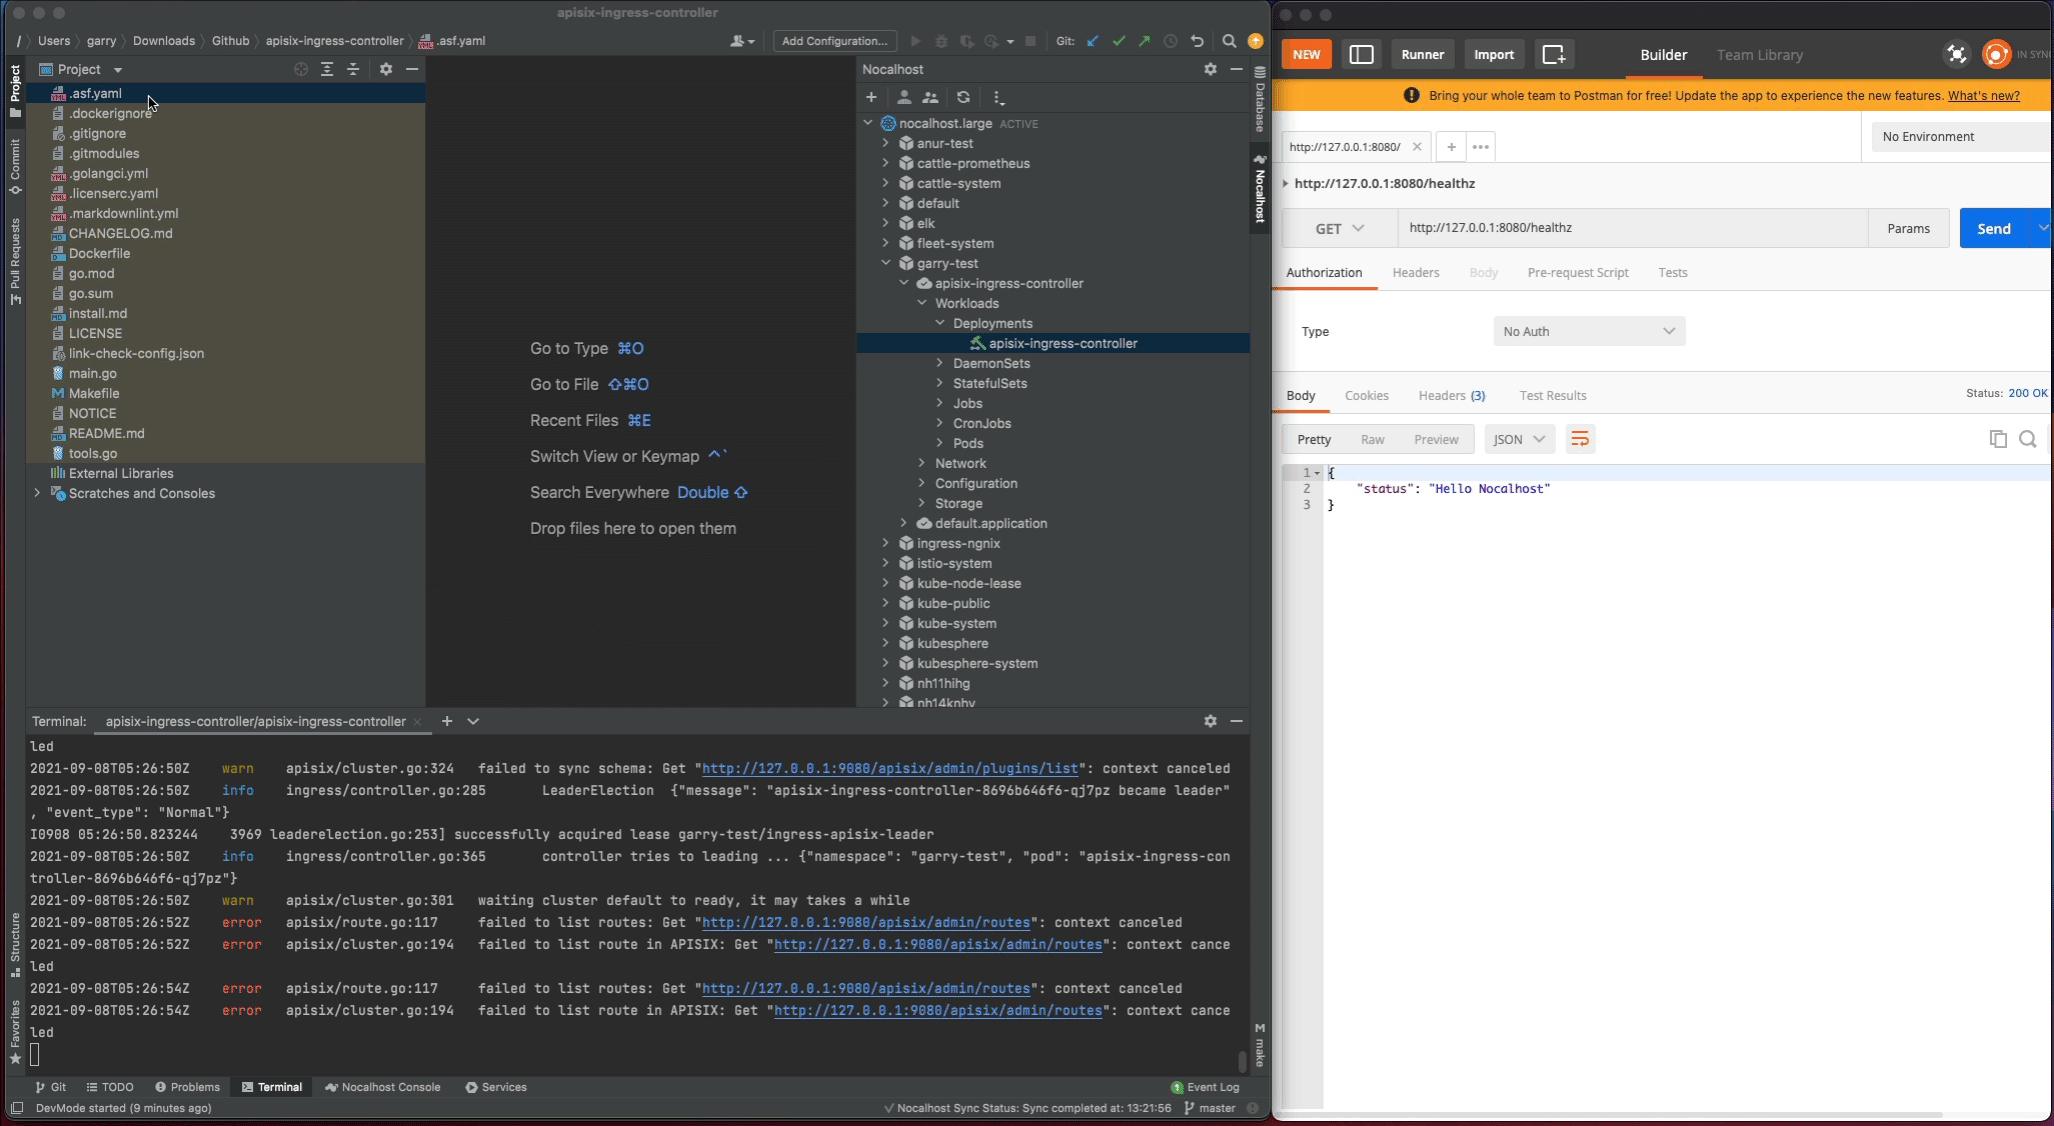Image resolution: width=2054 pixels, height=1126 pixels.
Task: Expand the Configuration section in cluster tree
Action: point(974,483)
